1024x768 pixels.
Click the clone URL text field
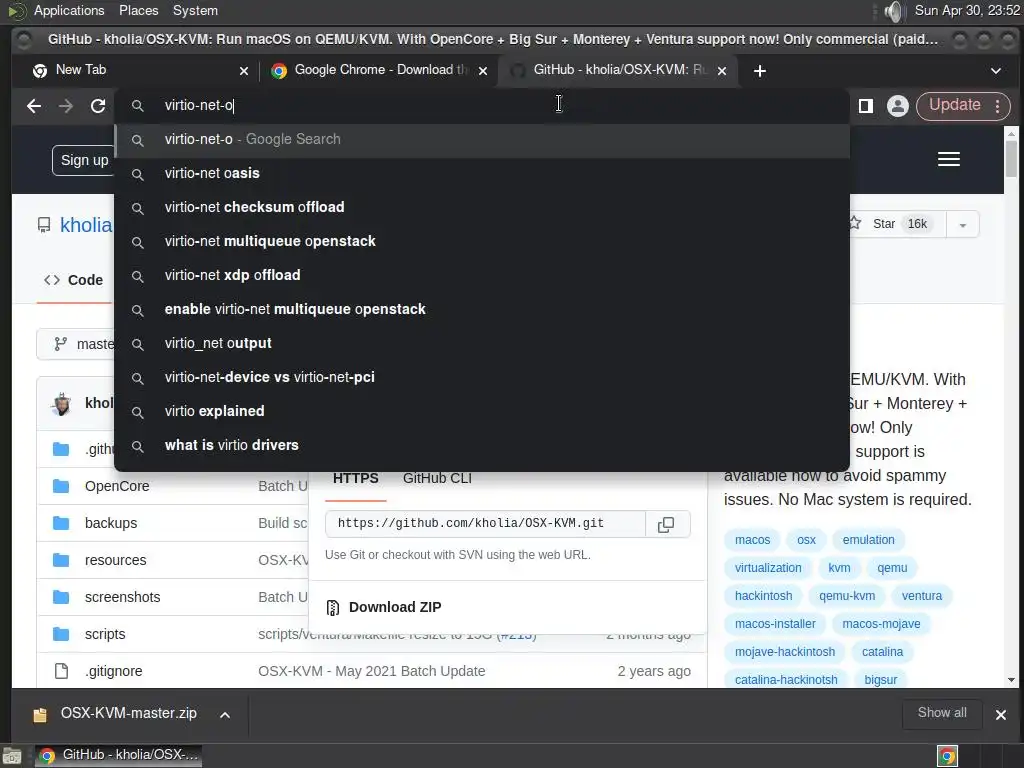485,524
